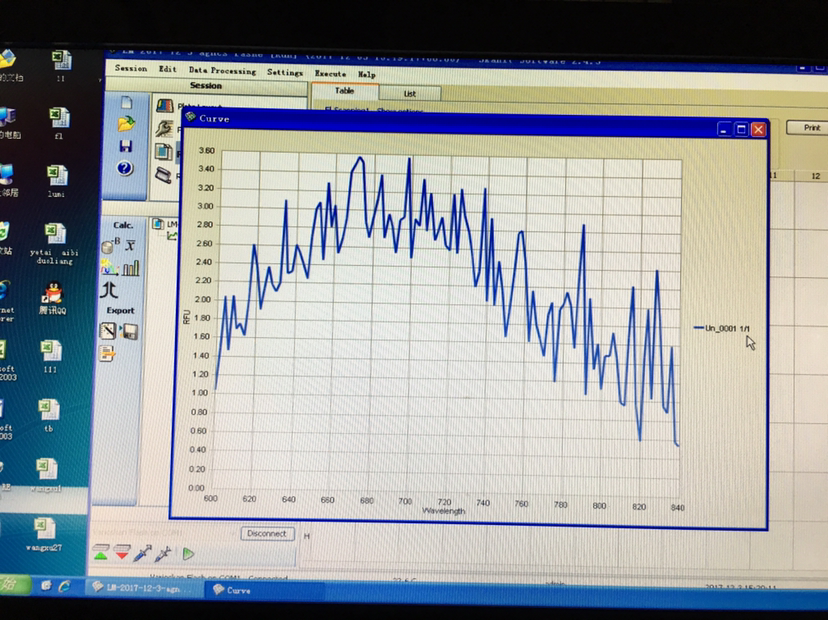Viewport: 828px width, 620px height.
Task: Click the Un_0001 1/1 legend entry
Action: coord(721,328)
